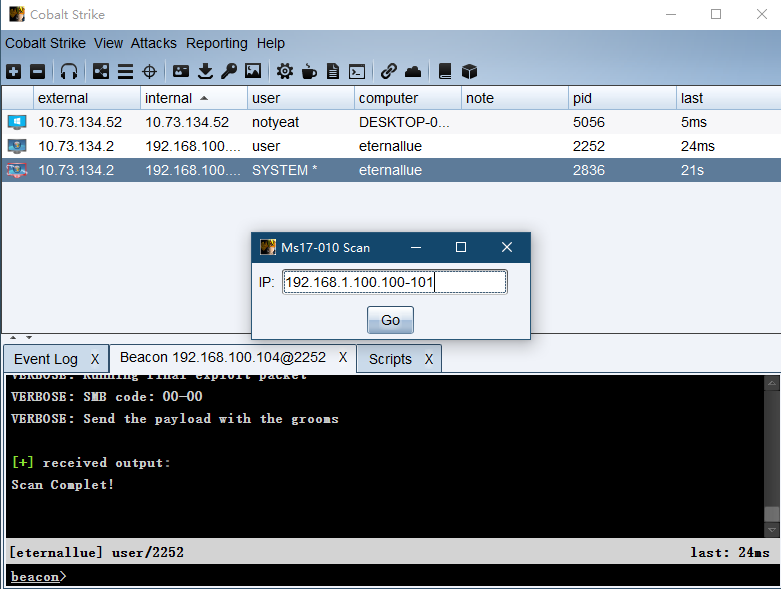Image resolution: width=781 pixels, height=589 pixels.
Task: Sort sessions by the internal column header
Action: click(x=193, y=98)
